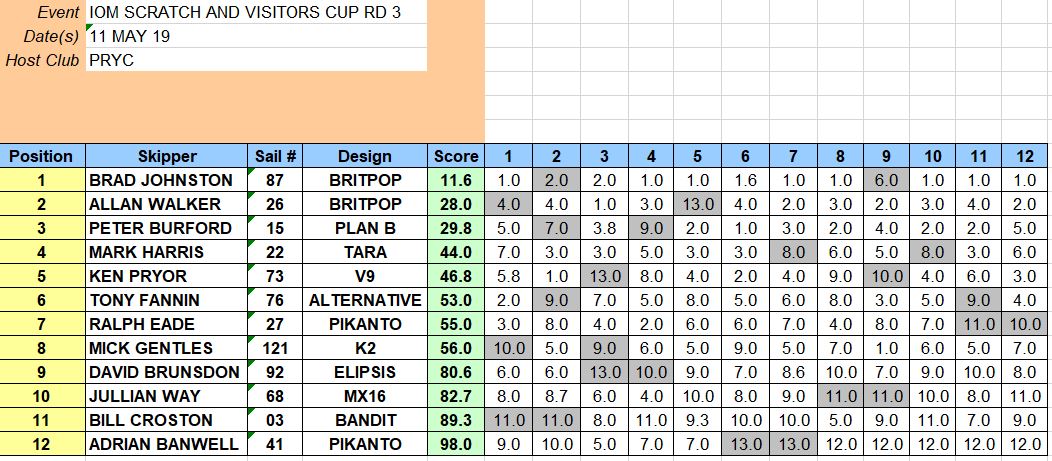Select the MX16 design cell
1052x461 pixels.
click(365, 396)
